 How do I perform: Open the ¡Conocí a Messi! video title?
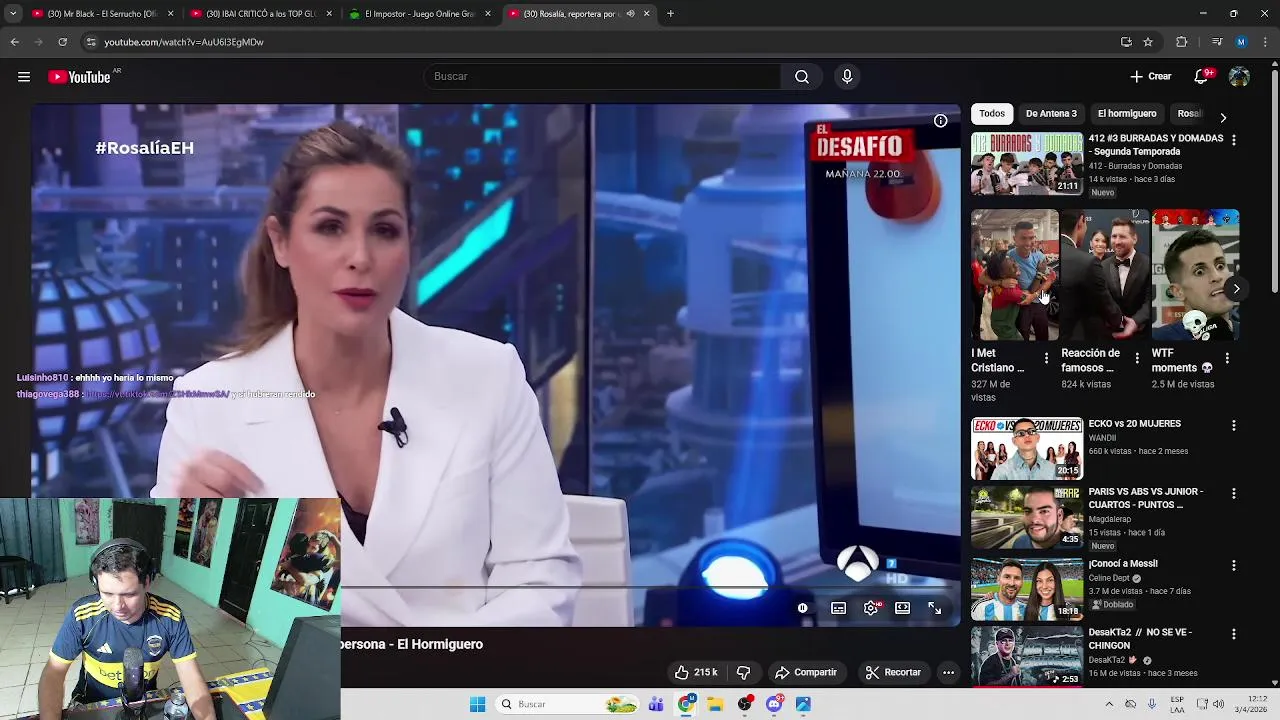1124,564
